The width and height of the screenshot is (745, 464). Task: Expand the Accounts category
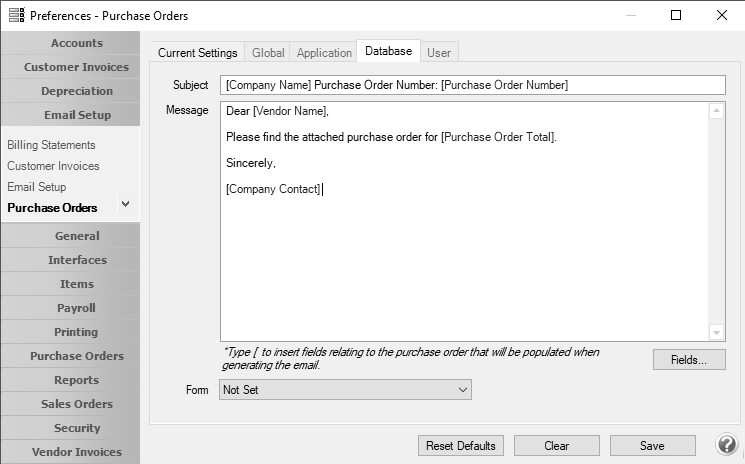pyautogui.click(x=76, y=43)
